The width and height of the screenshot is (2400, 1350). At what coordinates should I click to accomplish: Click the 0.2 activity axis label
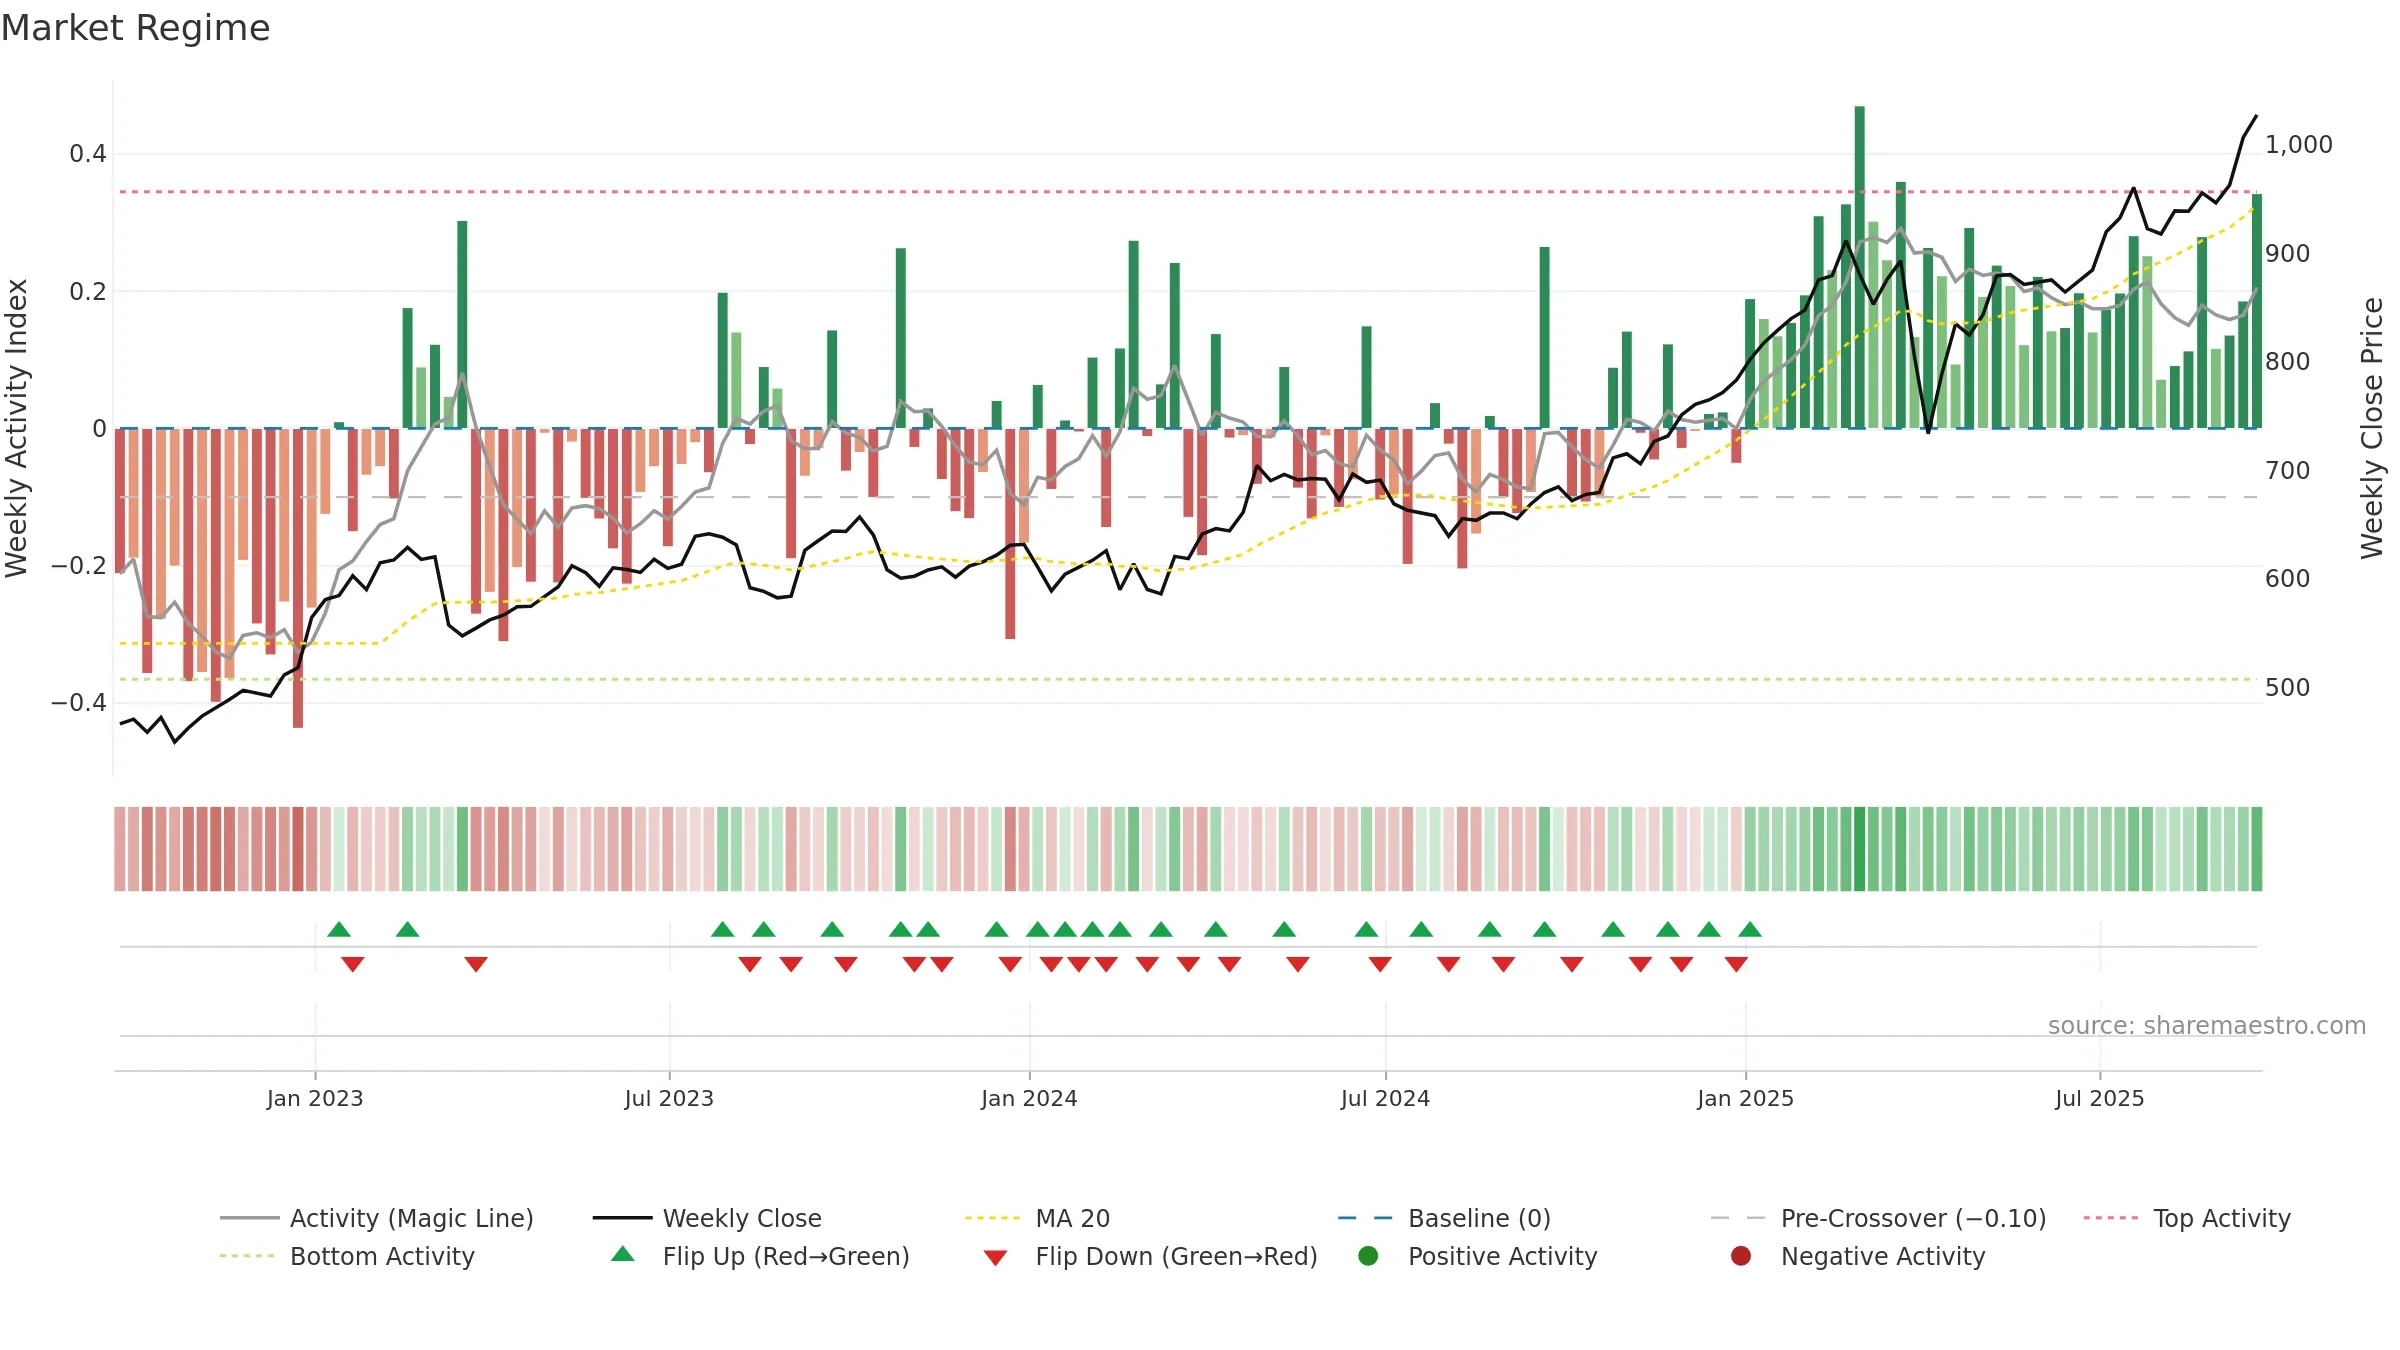[87, 292]
